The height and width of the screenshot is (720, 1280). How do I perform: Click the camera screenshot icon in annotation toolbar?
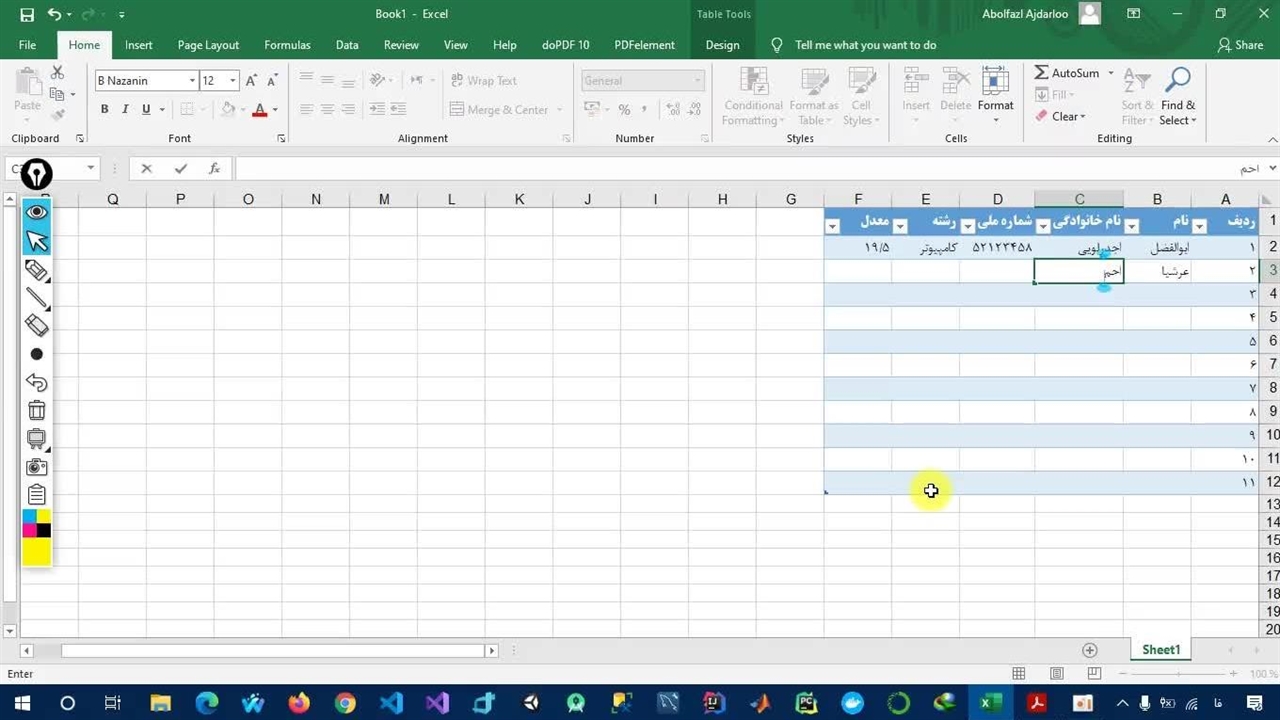(37, 467)
